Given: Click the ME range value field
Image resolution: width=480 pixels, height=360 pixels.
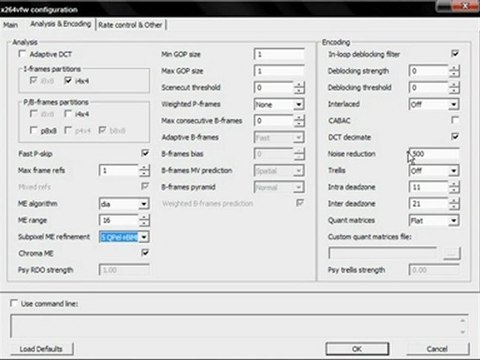Looking at the screenshot, I should click(119, 220).
